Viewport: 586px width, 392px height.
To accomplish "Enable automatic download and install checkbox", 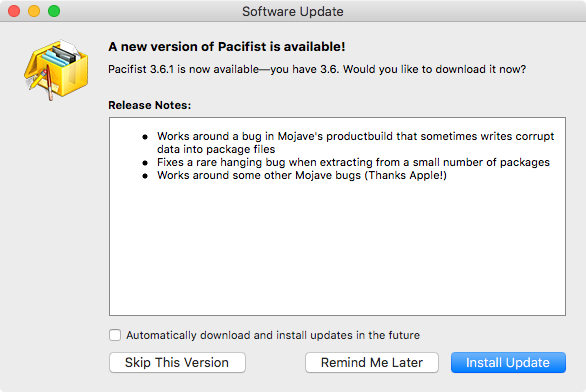I will (x=115, y=335).
